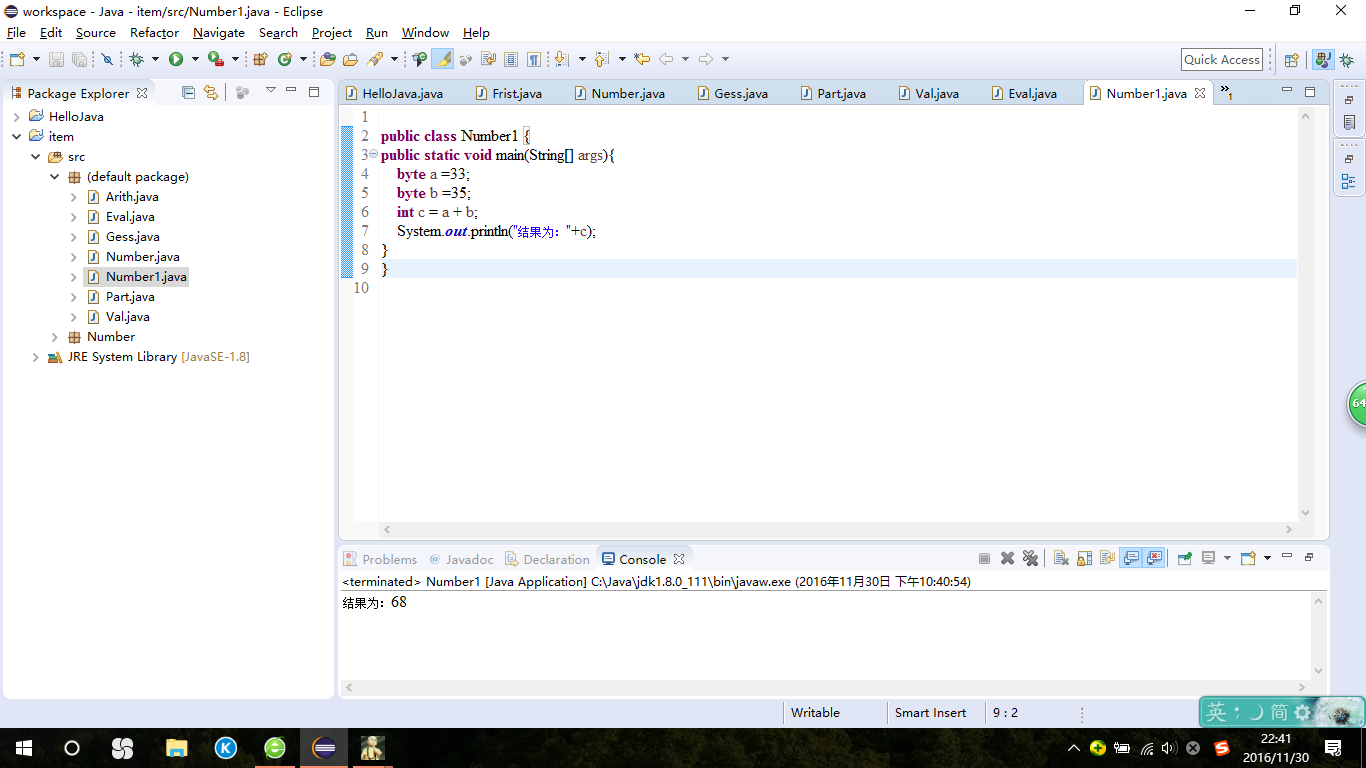Remove all terminated launches in Console
The width and height of the screenshot is (1366, 768).
[x=1030, y=558]
